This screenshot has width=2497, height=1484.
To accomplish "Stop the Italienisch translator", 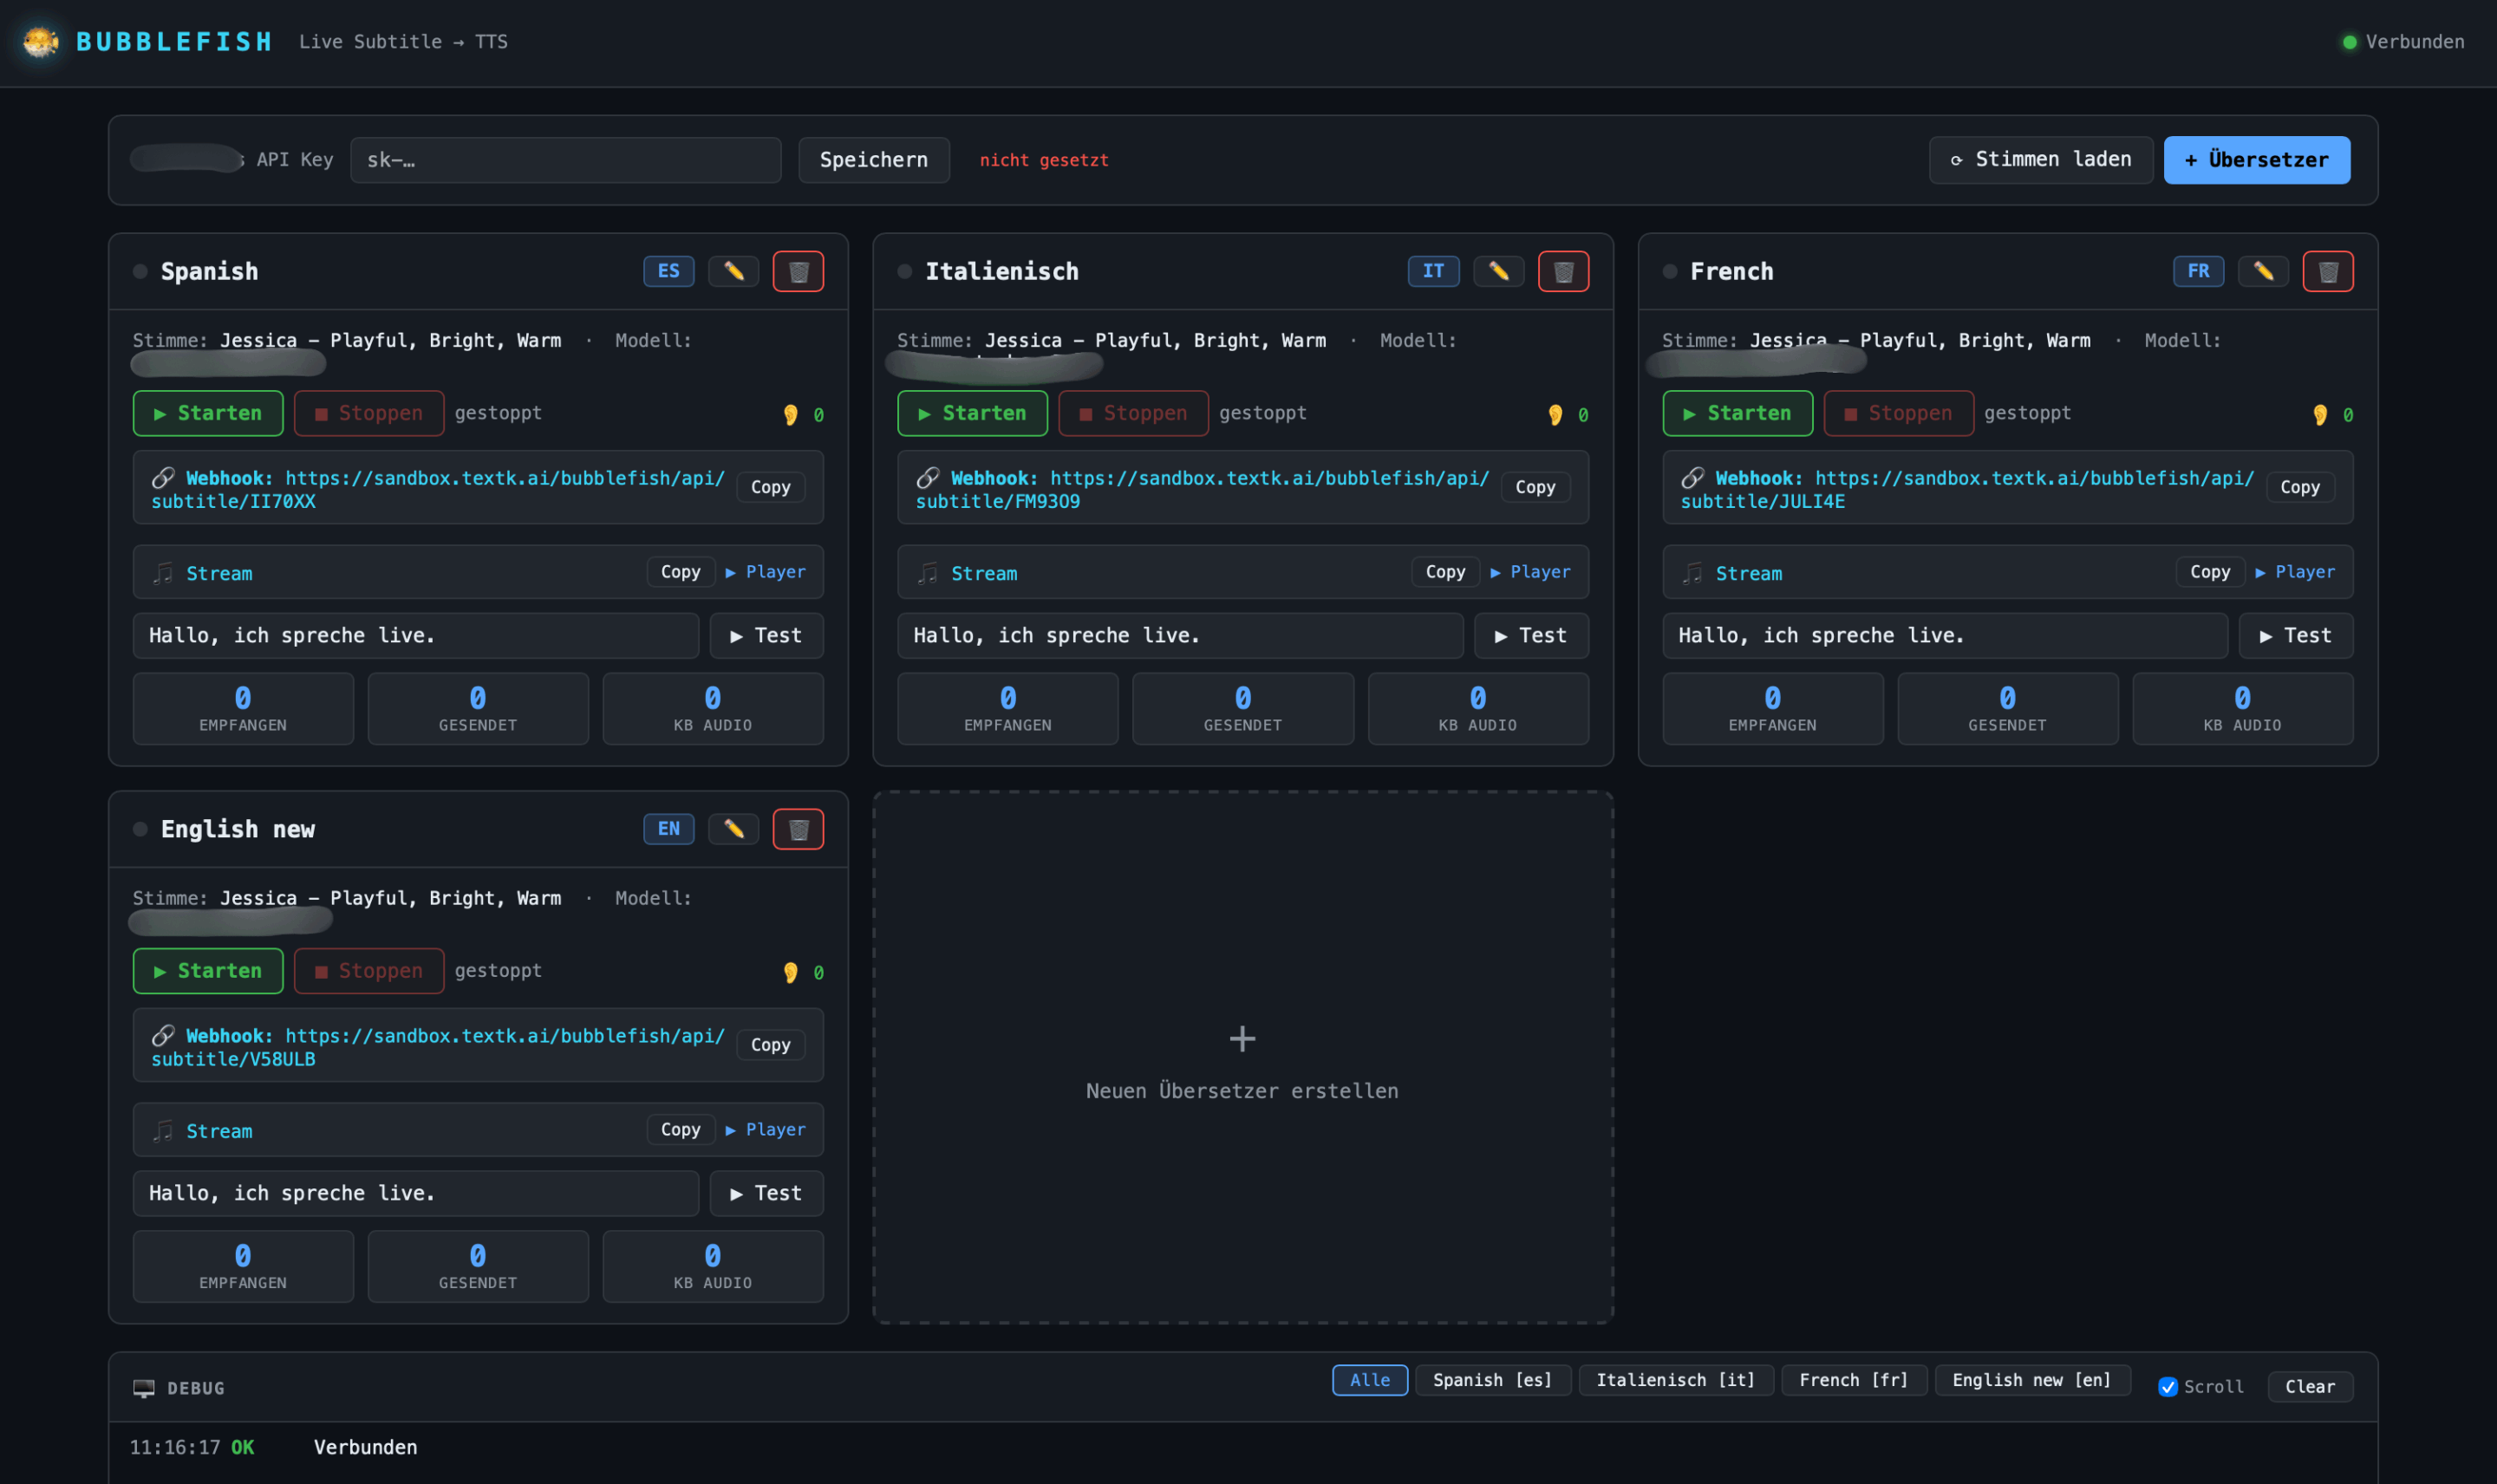I will point(1133,413).
